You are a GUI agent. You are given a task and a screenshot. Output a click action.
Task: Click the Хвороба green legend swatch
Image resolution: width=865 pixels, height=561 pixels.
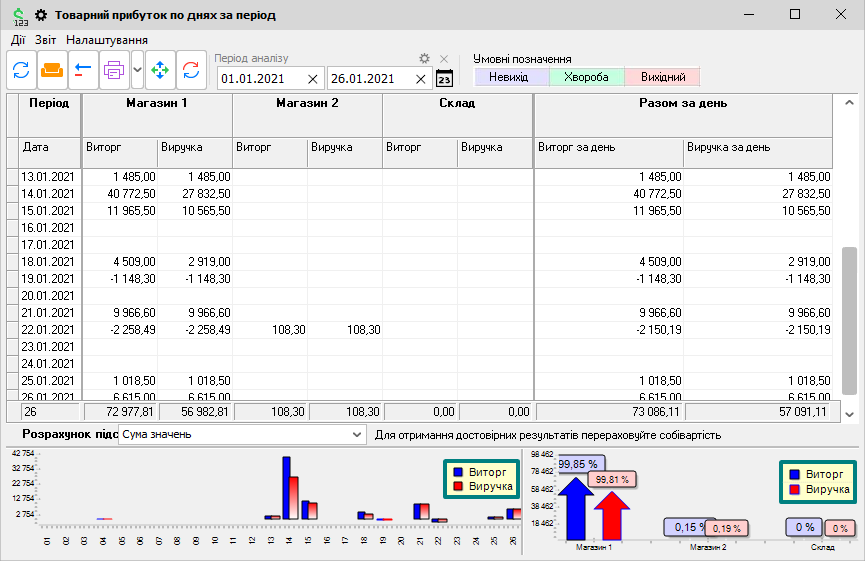point(586,77)
